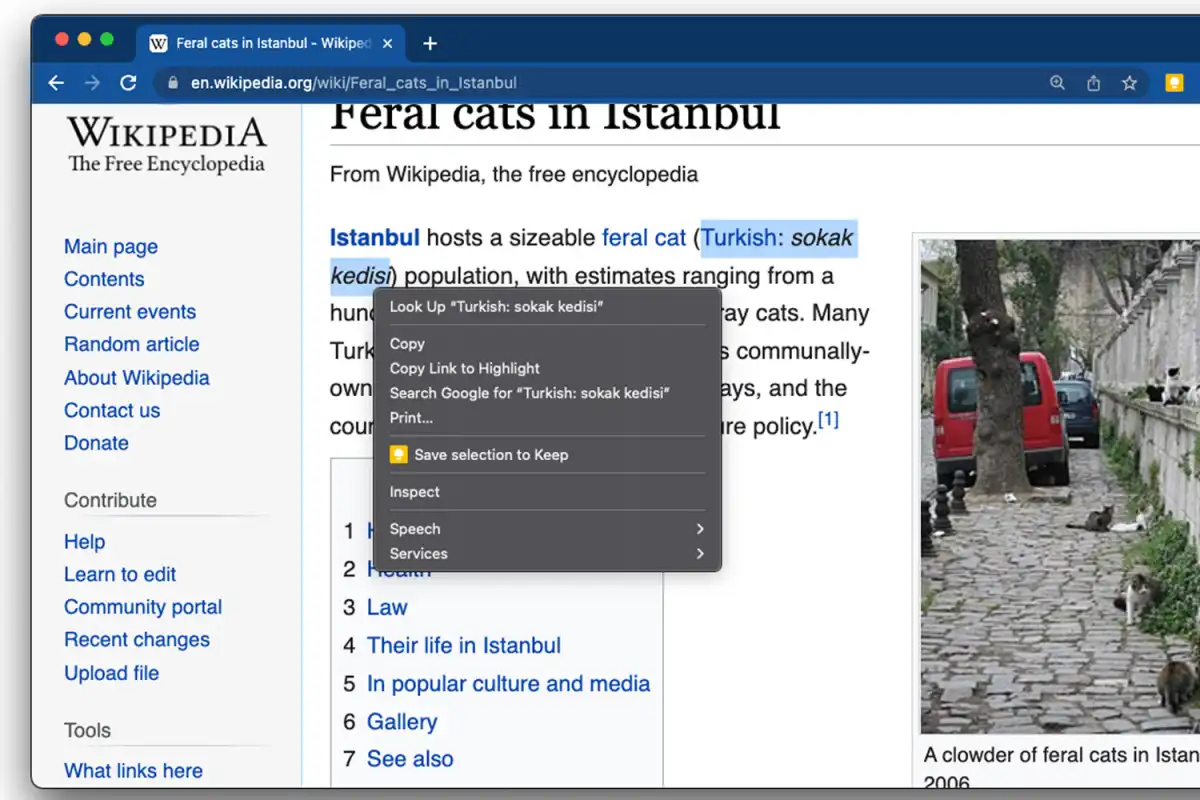Open the Random article sidebar link
The image size is (1200, 800).
[131, 344]
